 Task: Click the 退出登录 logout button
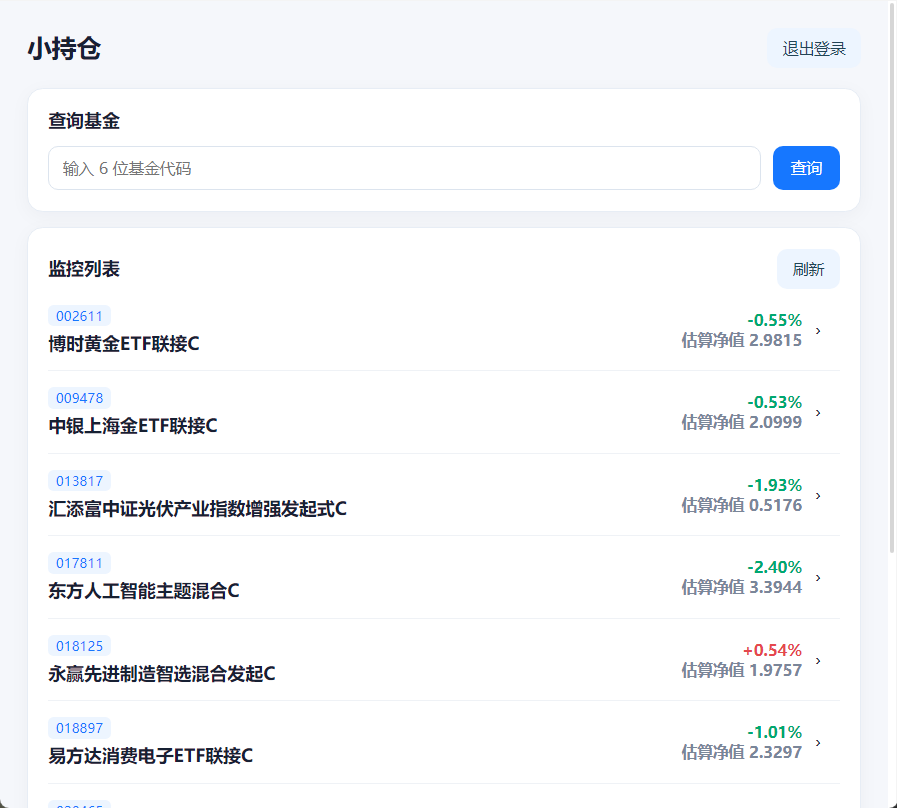click(813, 48)
